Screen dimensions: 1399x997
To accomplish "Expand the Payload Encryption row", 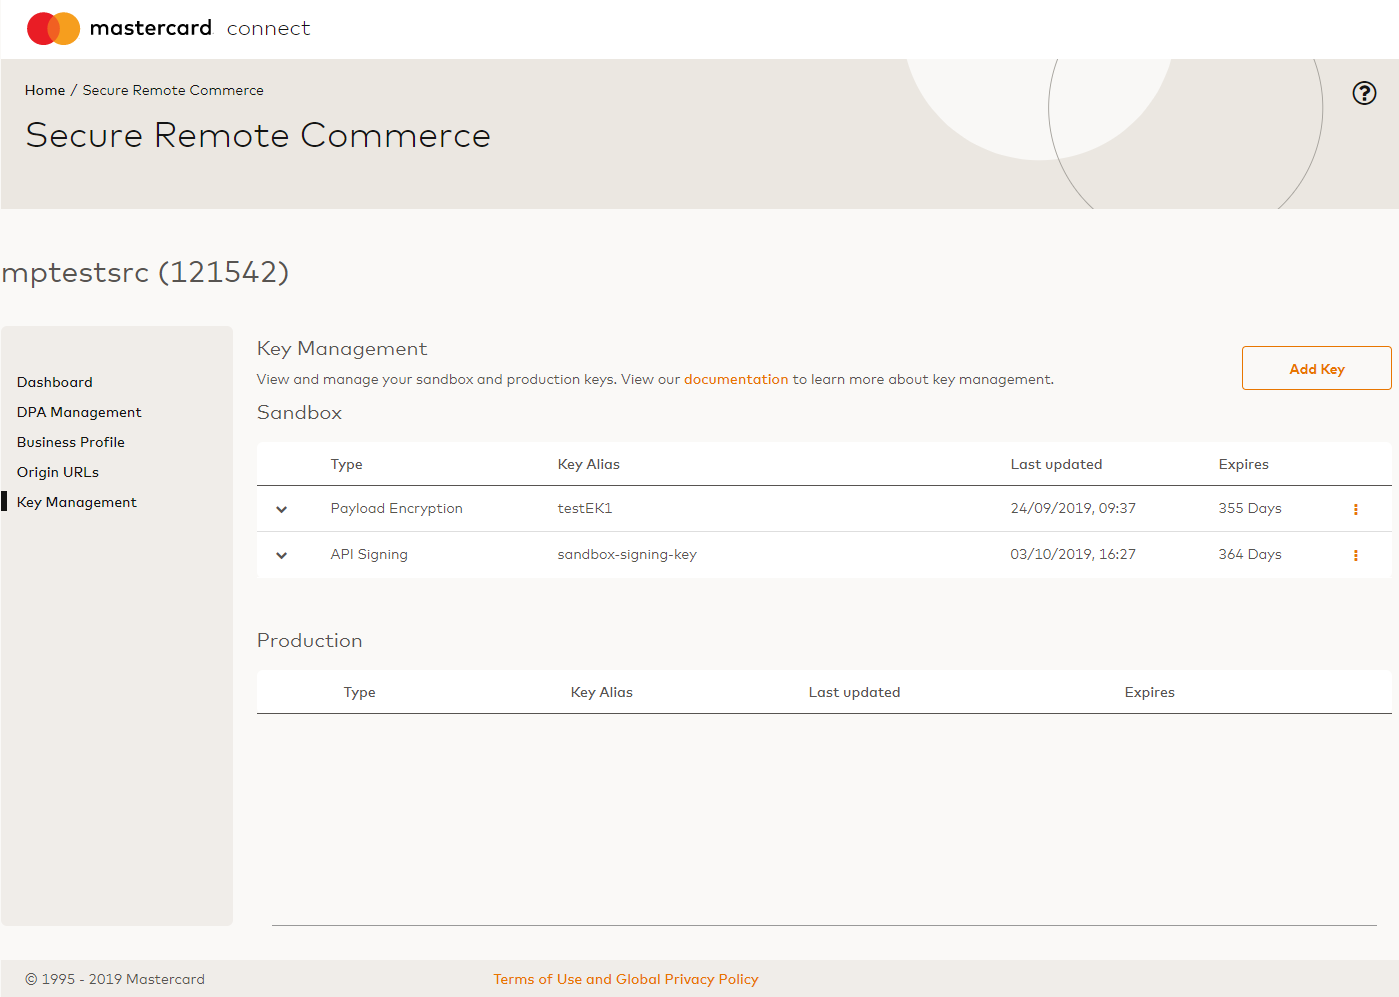I will 282,509.
